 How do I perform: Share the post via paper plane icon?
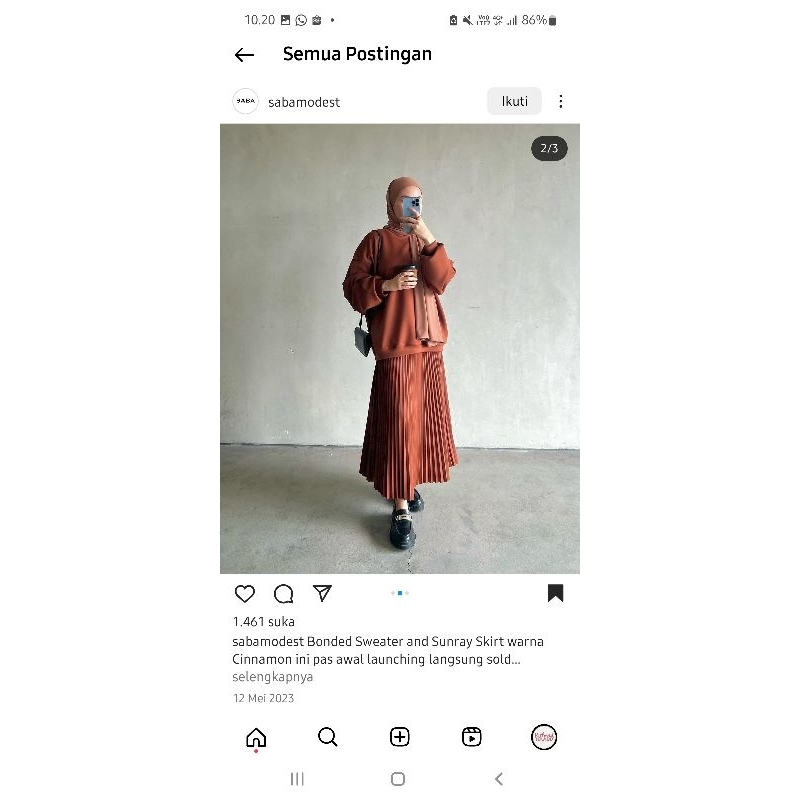[322, 594]
